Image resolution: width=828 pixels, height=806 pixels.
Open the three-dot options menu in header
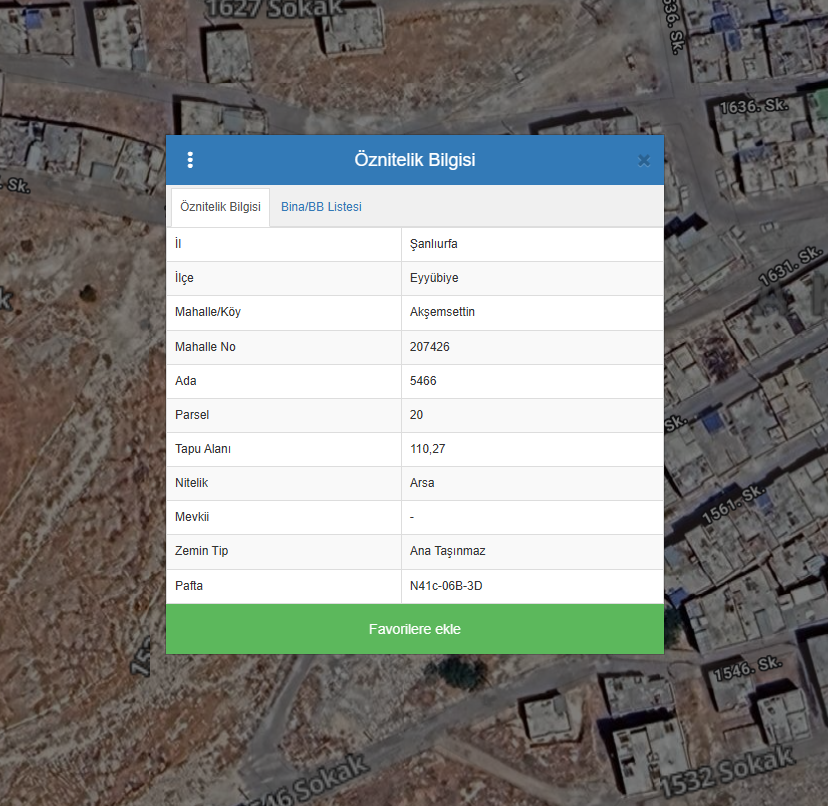pyautogui.click(x=190, y=160)
